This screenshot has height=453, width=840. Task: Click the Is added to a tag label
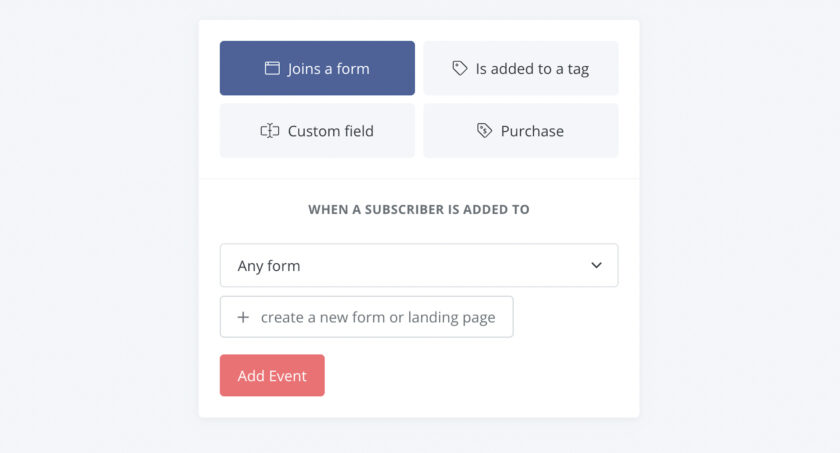pyautogui.click(x=532, y=69)
